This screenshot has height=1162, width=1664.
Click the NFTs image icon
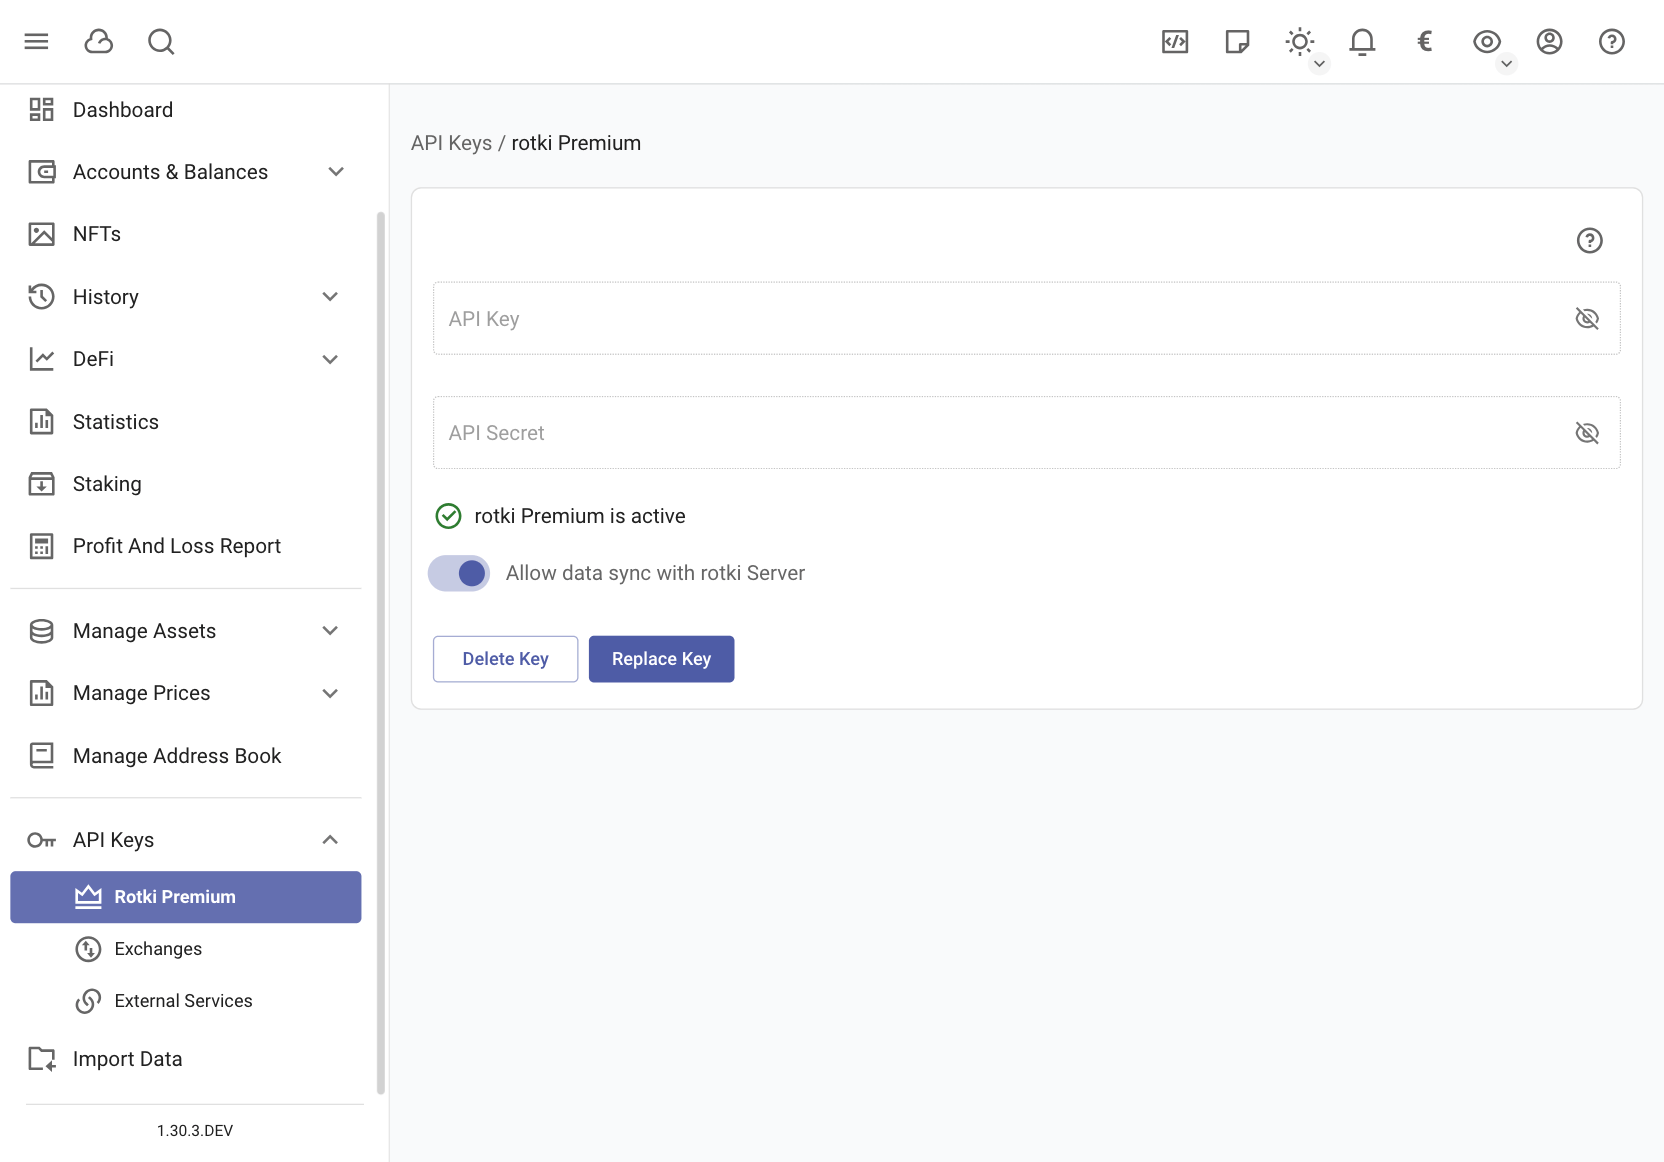[x=41, y=234]
